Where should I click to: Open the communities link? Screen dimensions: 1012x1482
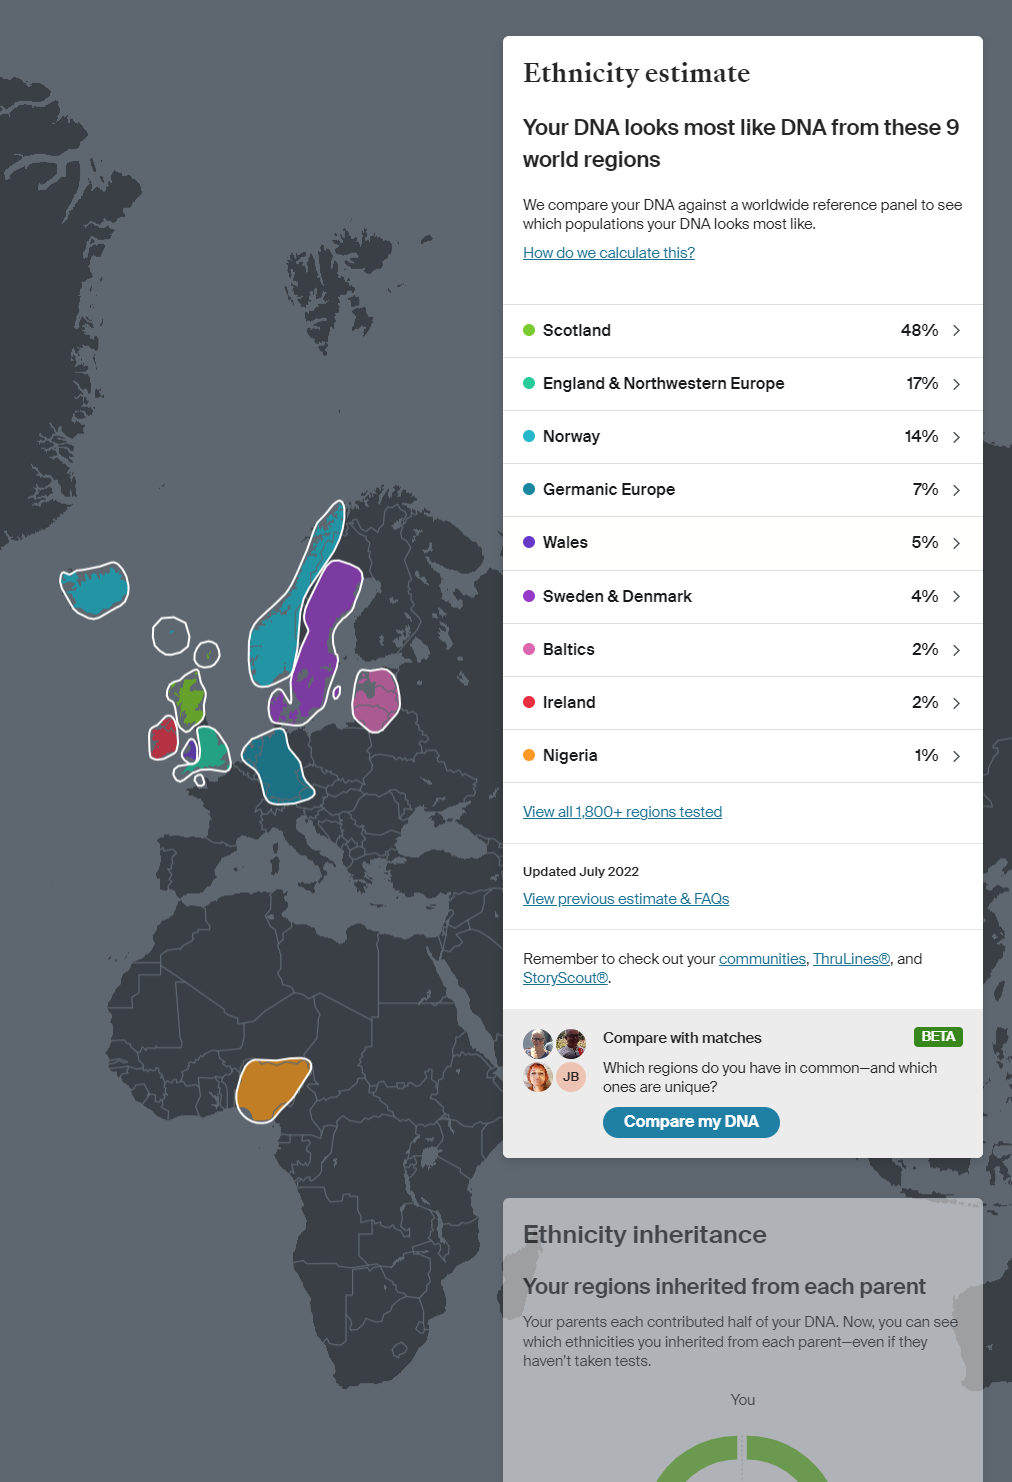(x=761, y=959)
